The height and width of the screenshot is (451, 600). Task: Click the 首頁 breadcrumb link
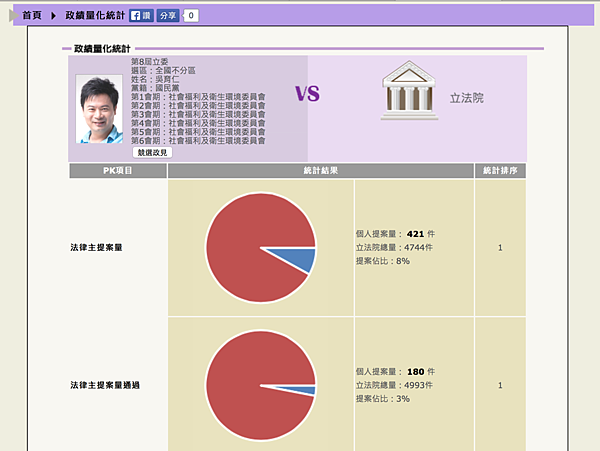[x=32, y=15]
